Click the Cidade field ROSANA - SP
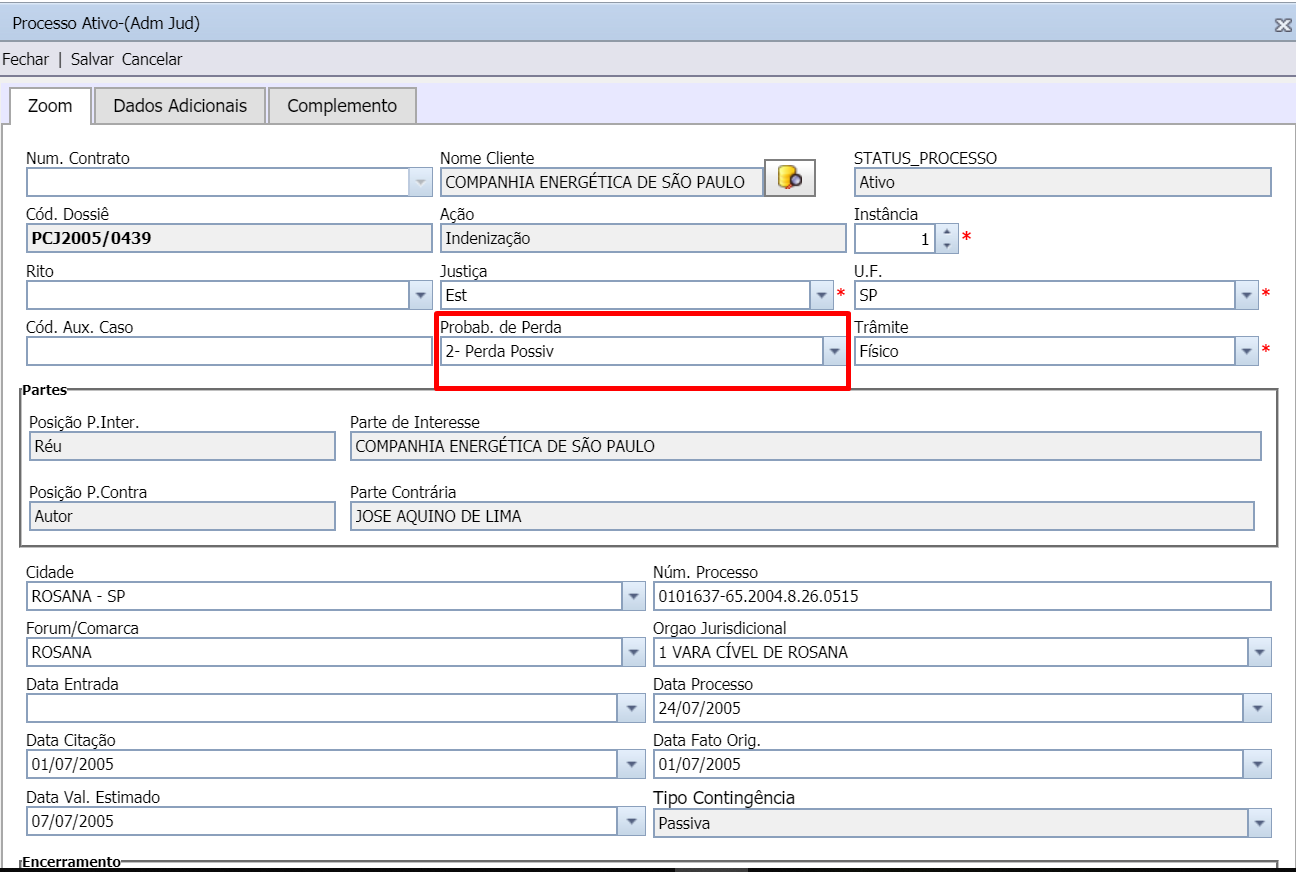 (324, 597)
